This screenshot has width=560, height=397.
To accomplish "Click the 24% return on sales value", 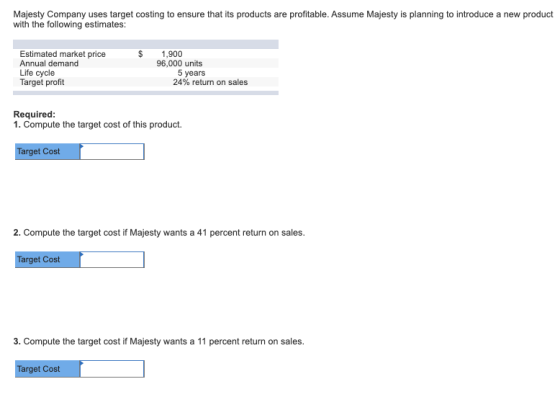I will 210,82.
